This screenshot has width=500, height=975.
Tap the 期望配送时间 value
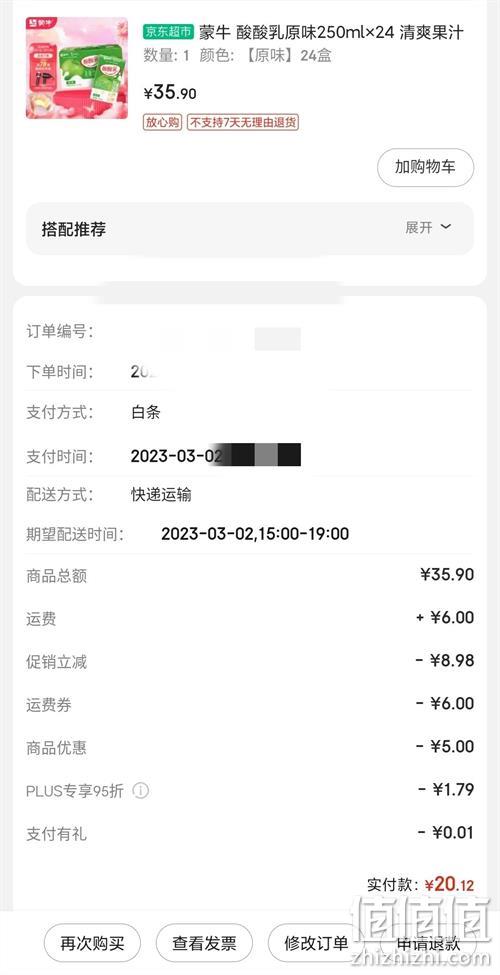(x=255, y=534)
